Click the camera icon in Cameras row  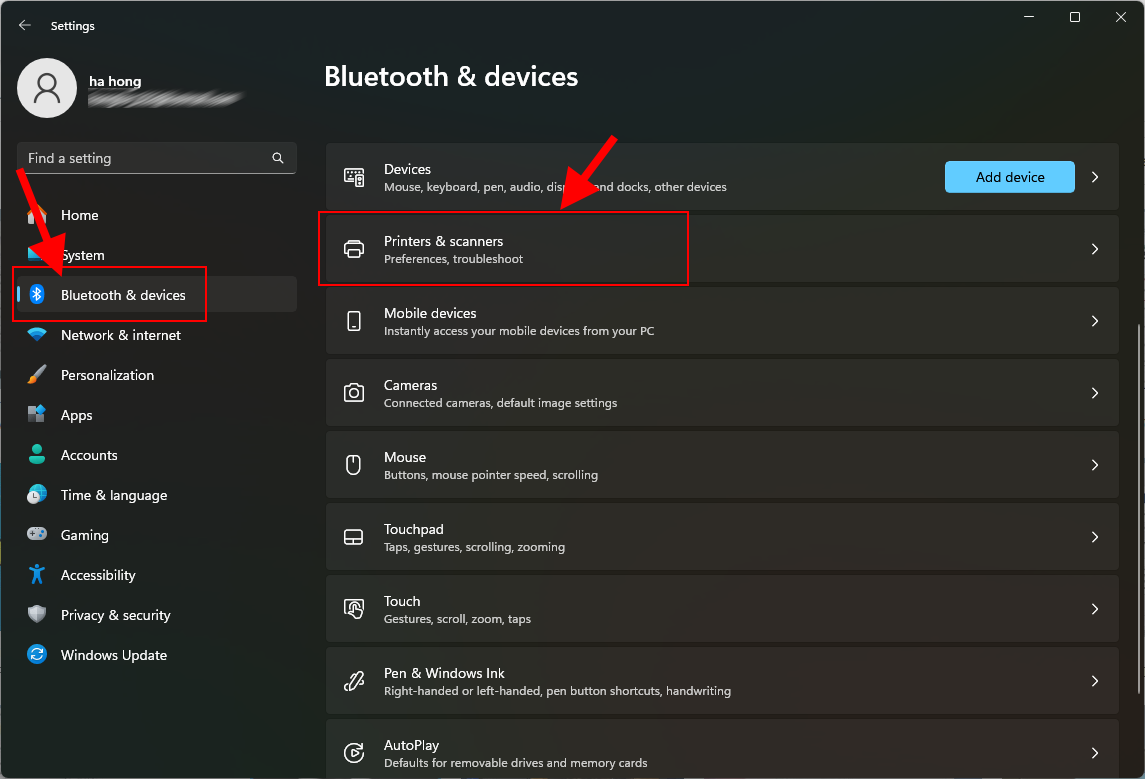click(354, 393)
